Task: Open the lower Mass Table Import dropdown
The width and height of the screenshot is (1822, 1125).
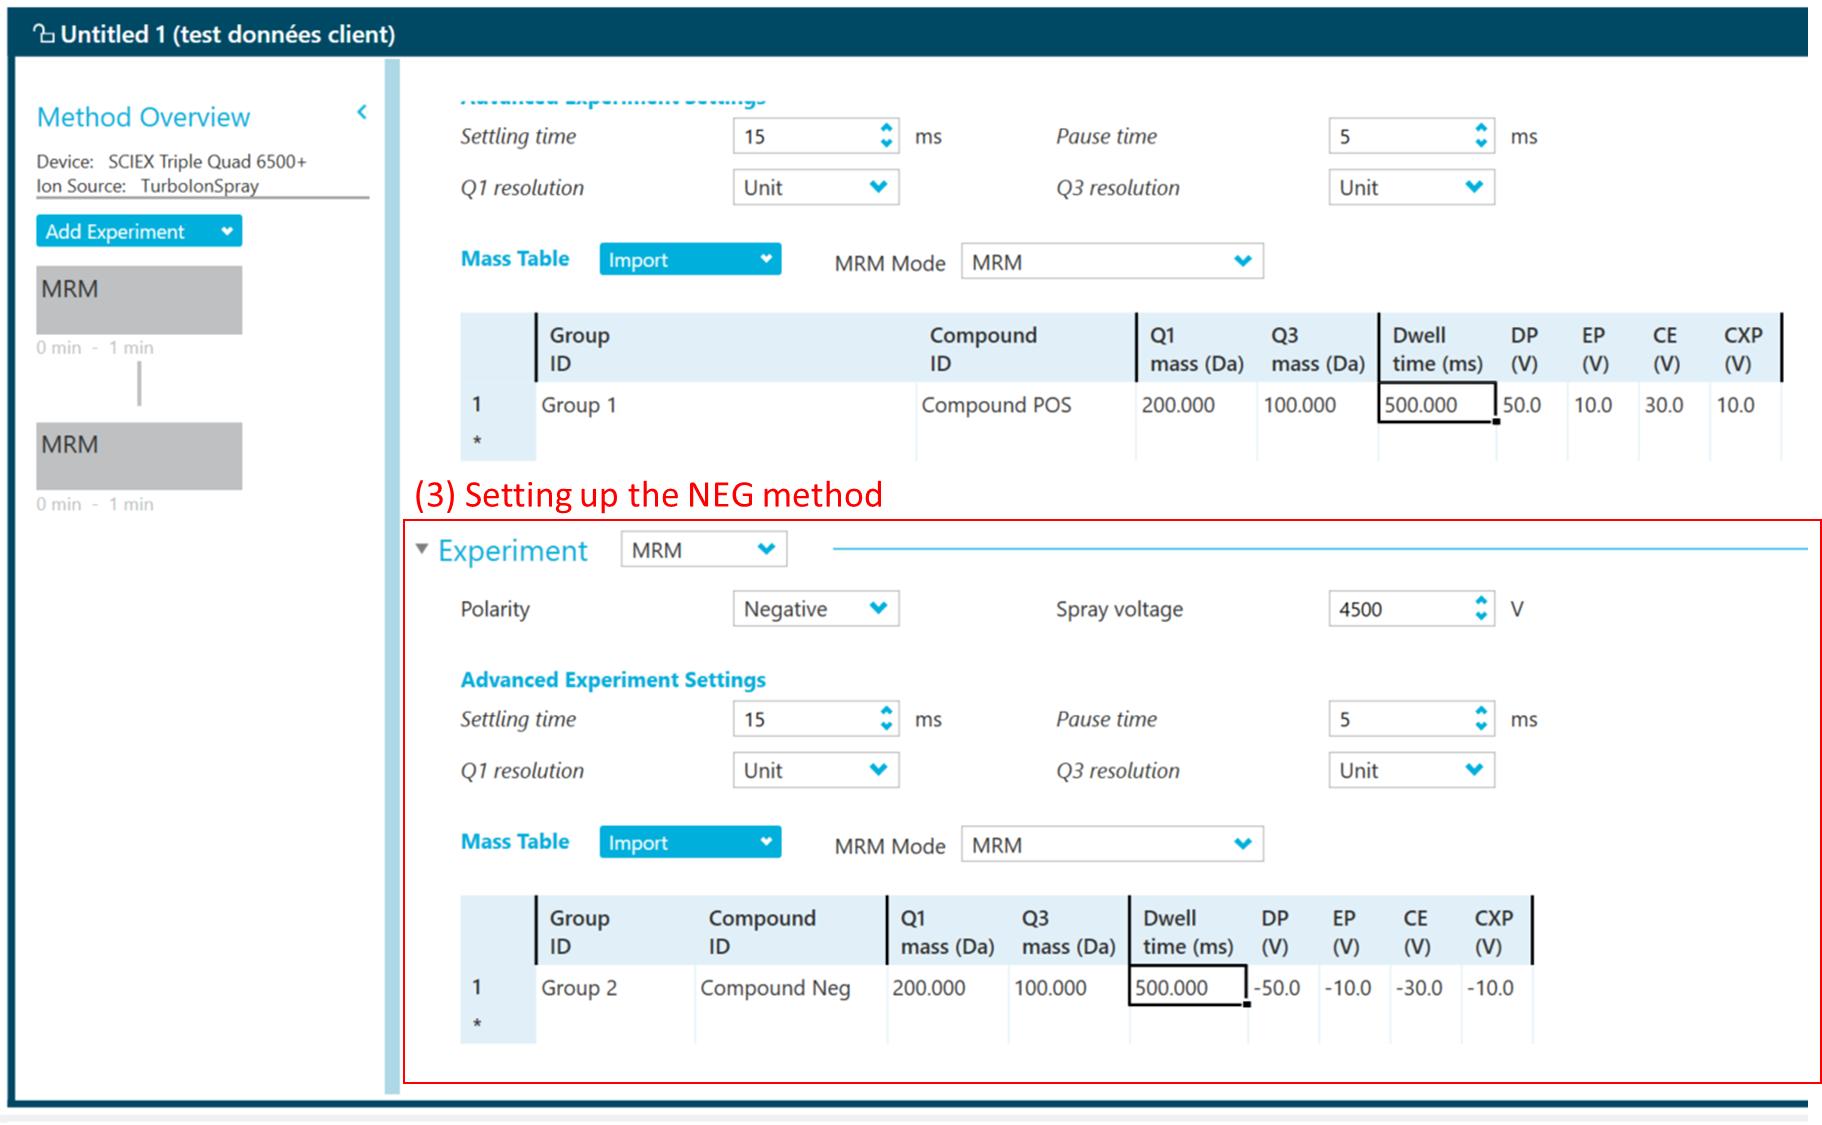Action: (690, 843)
